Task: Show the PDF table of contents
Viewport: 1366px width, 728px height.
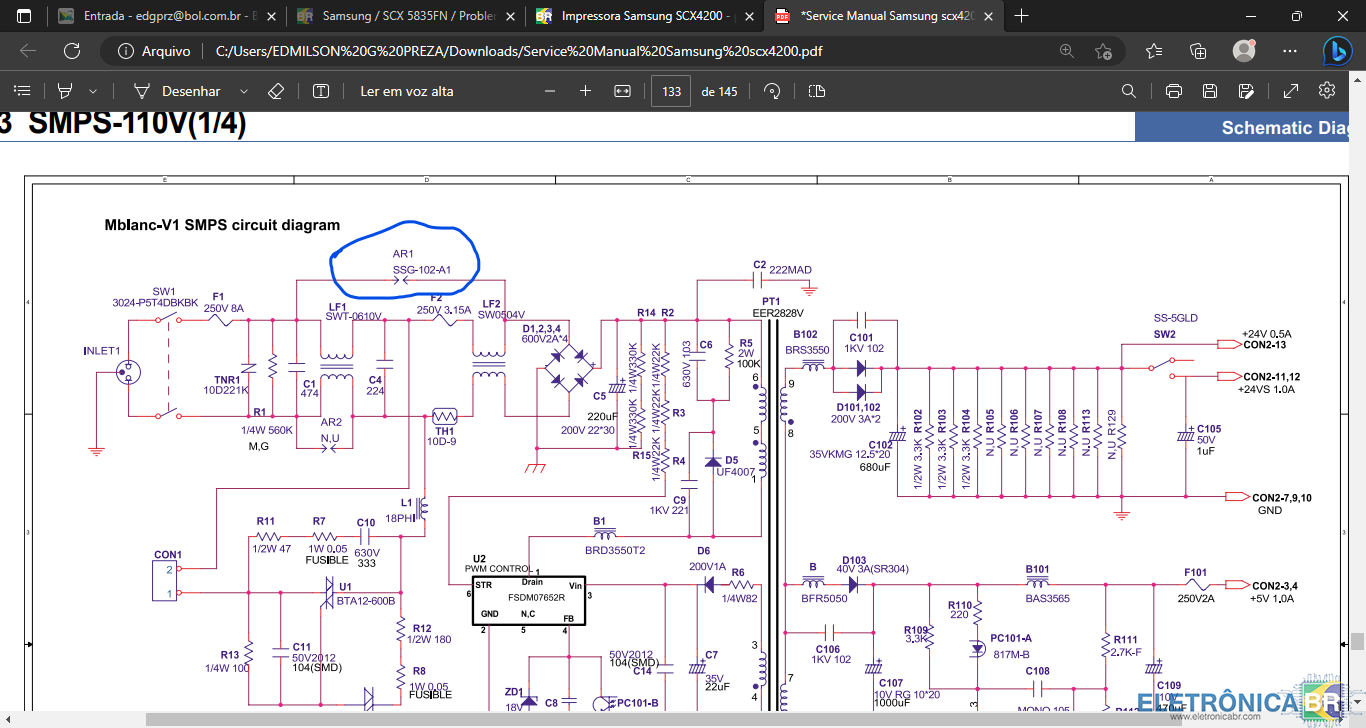Action: 22,91
